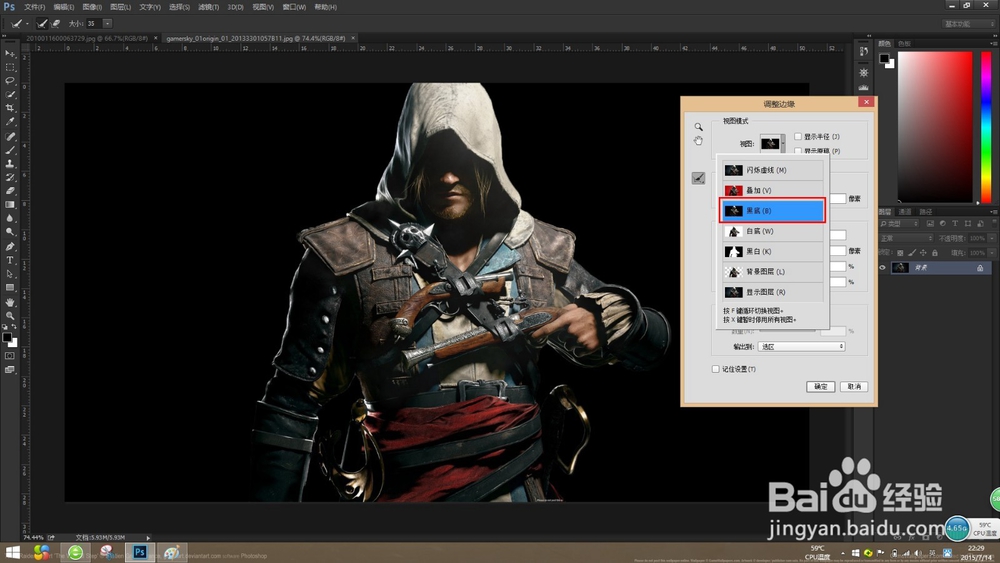The height and width of the screenshot is (563, 1000).
Task: Choose Refine Radius tool in options bar
Action: (x=42, y=24)
